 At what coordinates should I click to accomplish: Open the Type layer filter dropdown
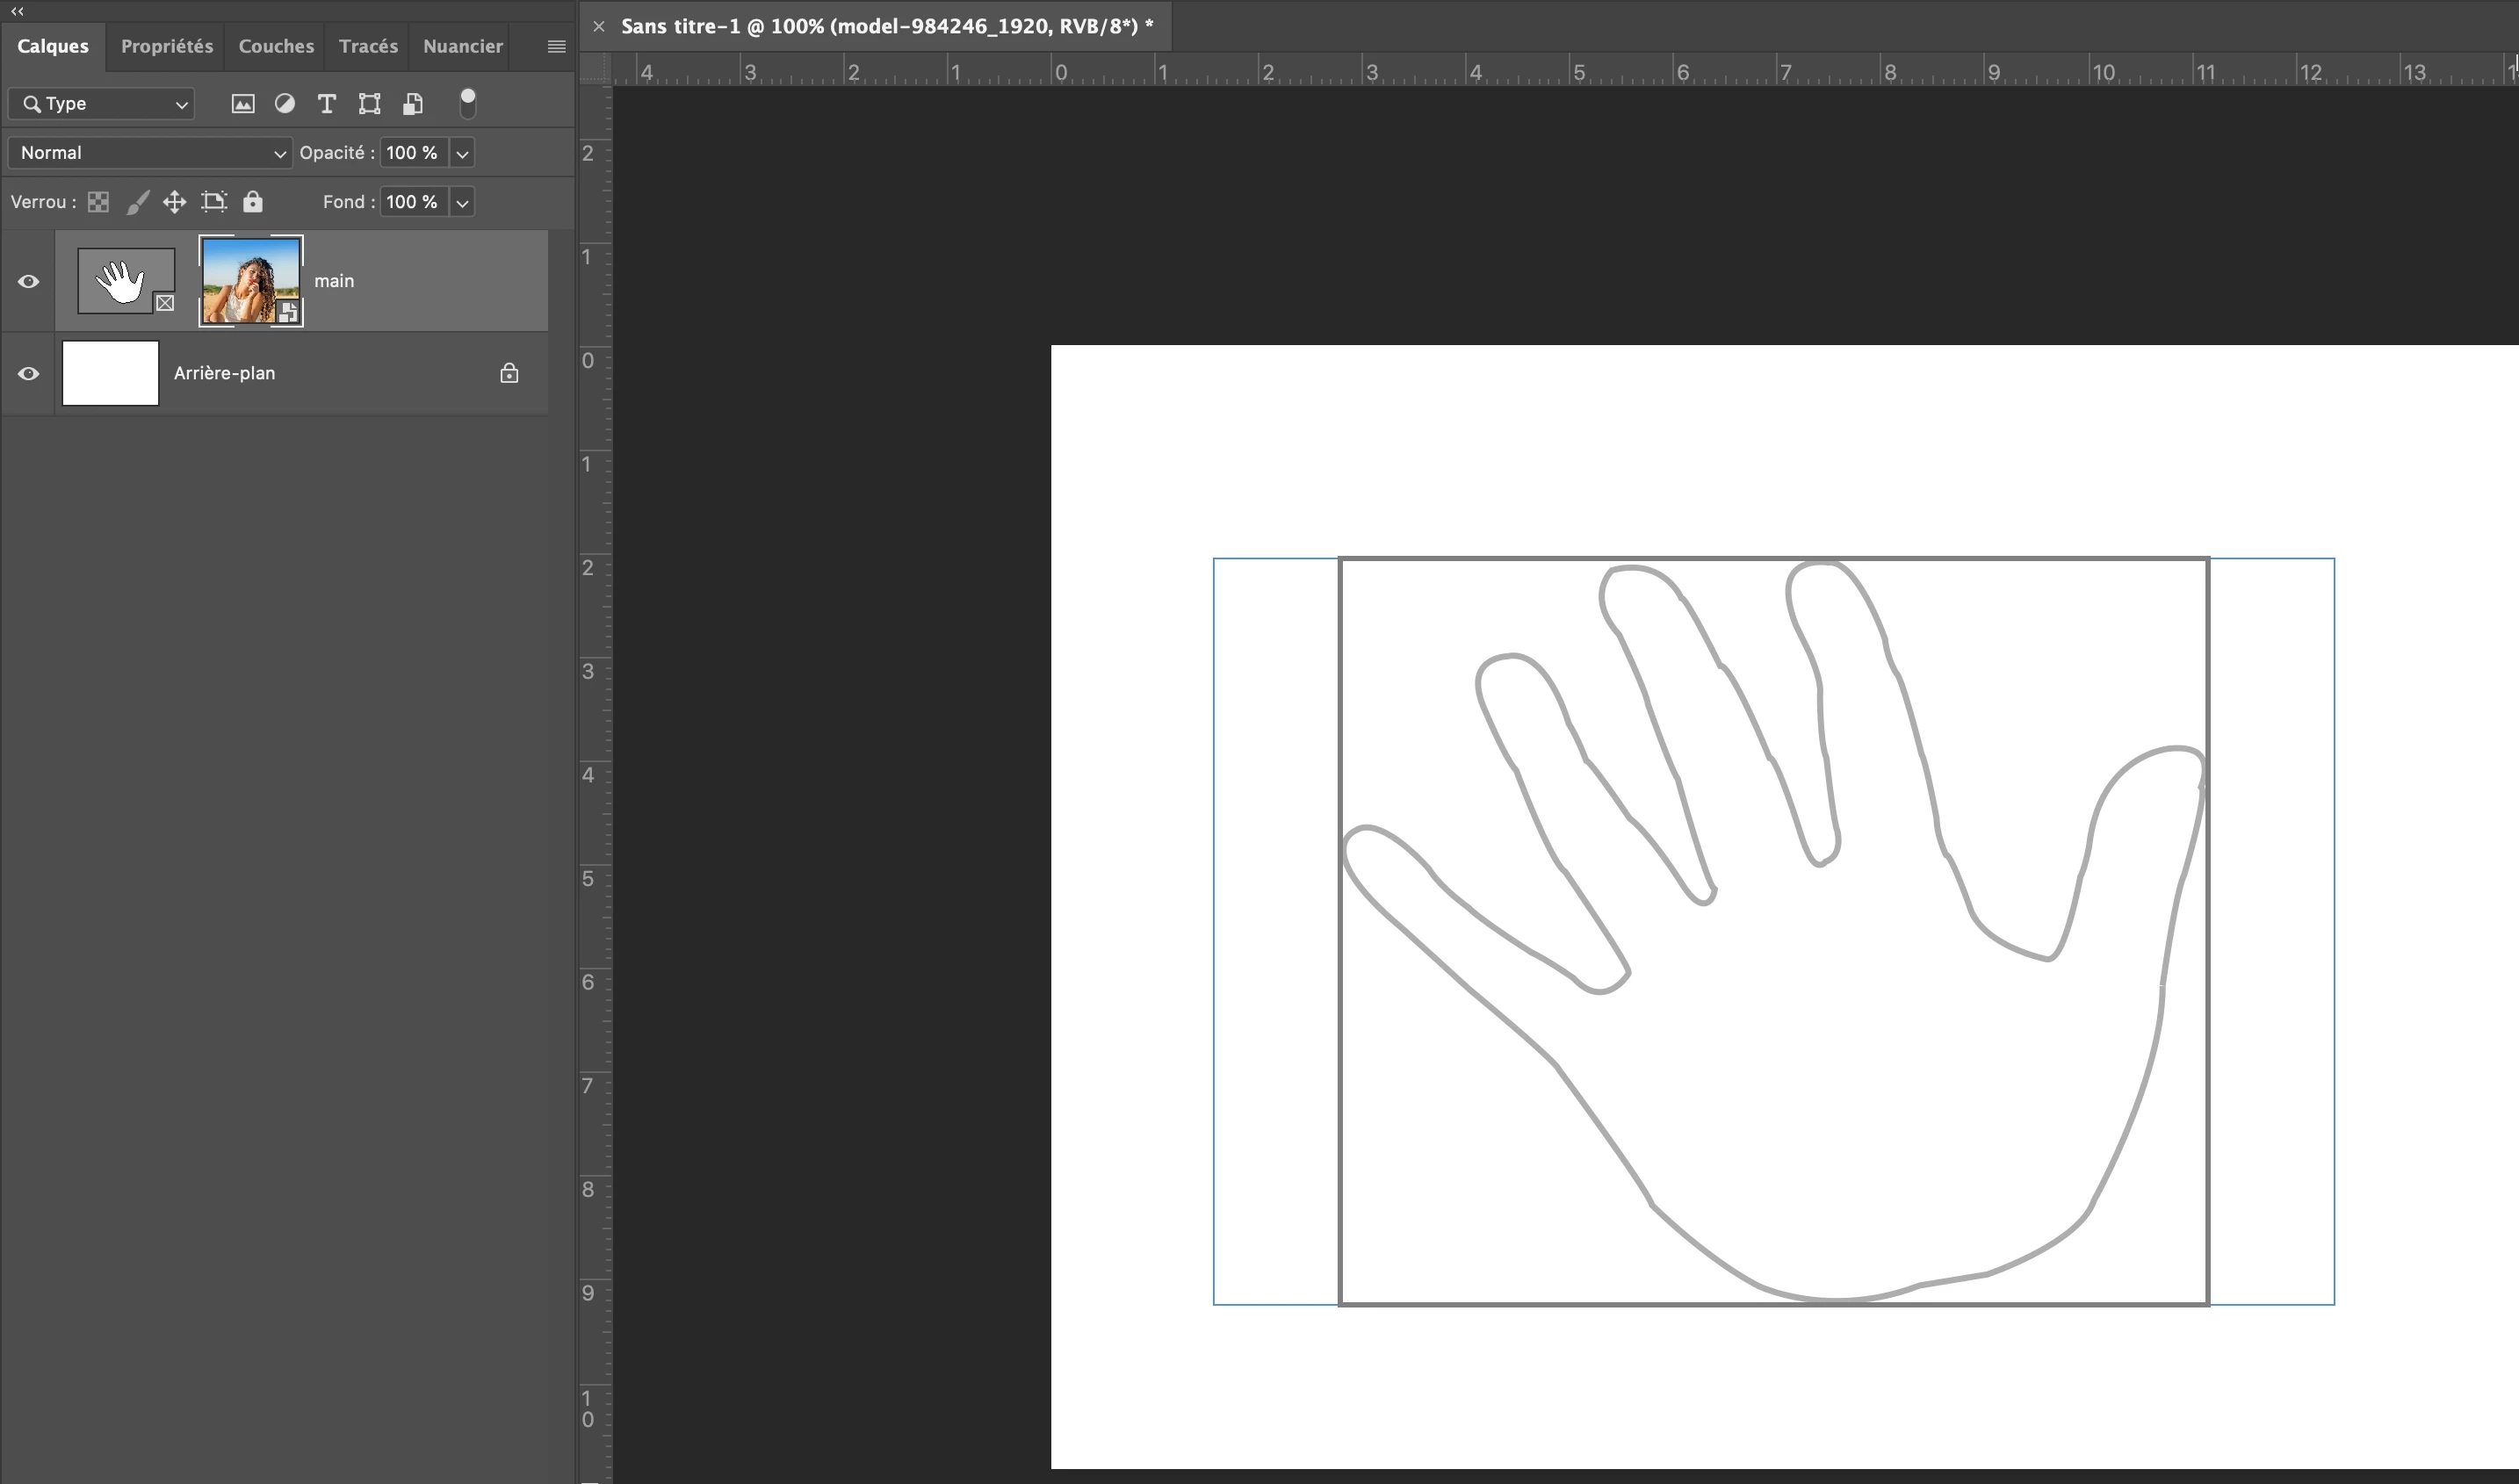pos(101,104)
